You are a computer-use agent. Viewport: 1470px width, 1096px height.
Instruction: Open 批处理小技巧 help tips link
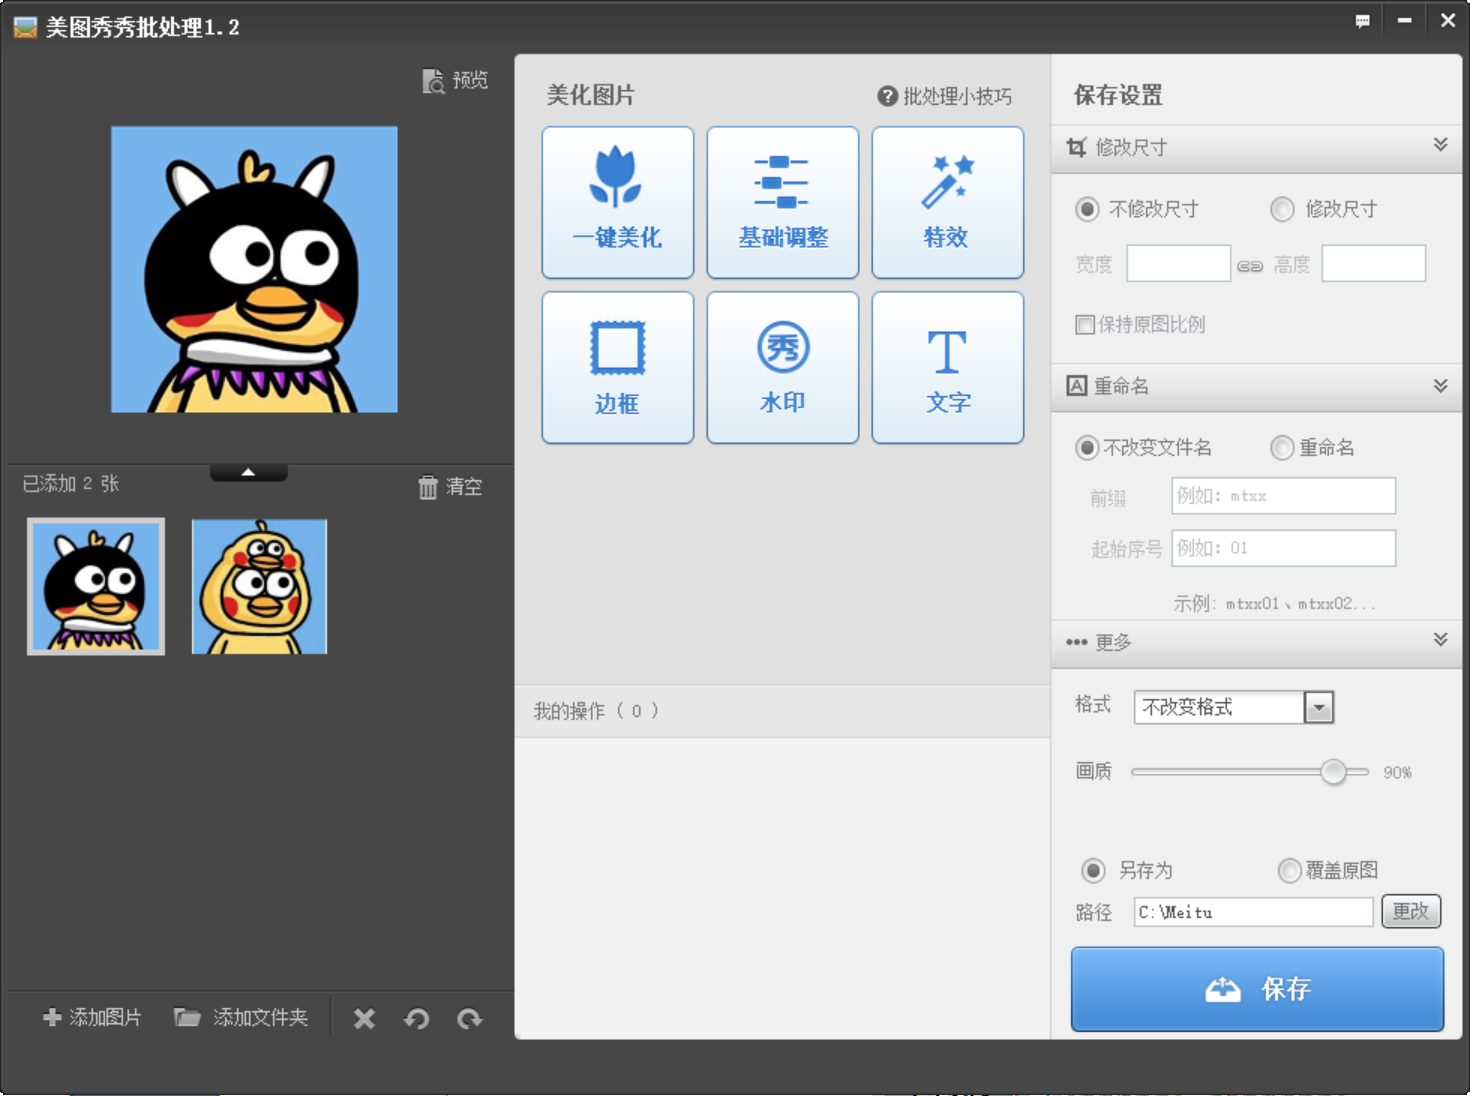[945, 96]
